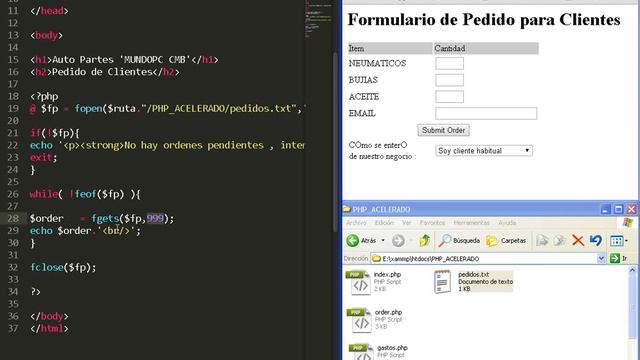Click the BUJIAS quantity field
This screenshot has height=360, width=640.
pyautogui.click(x=449, y=80)
